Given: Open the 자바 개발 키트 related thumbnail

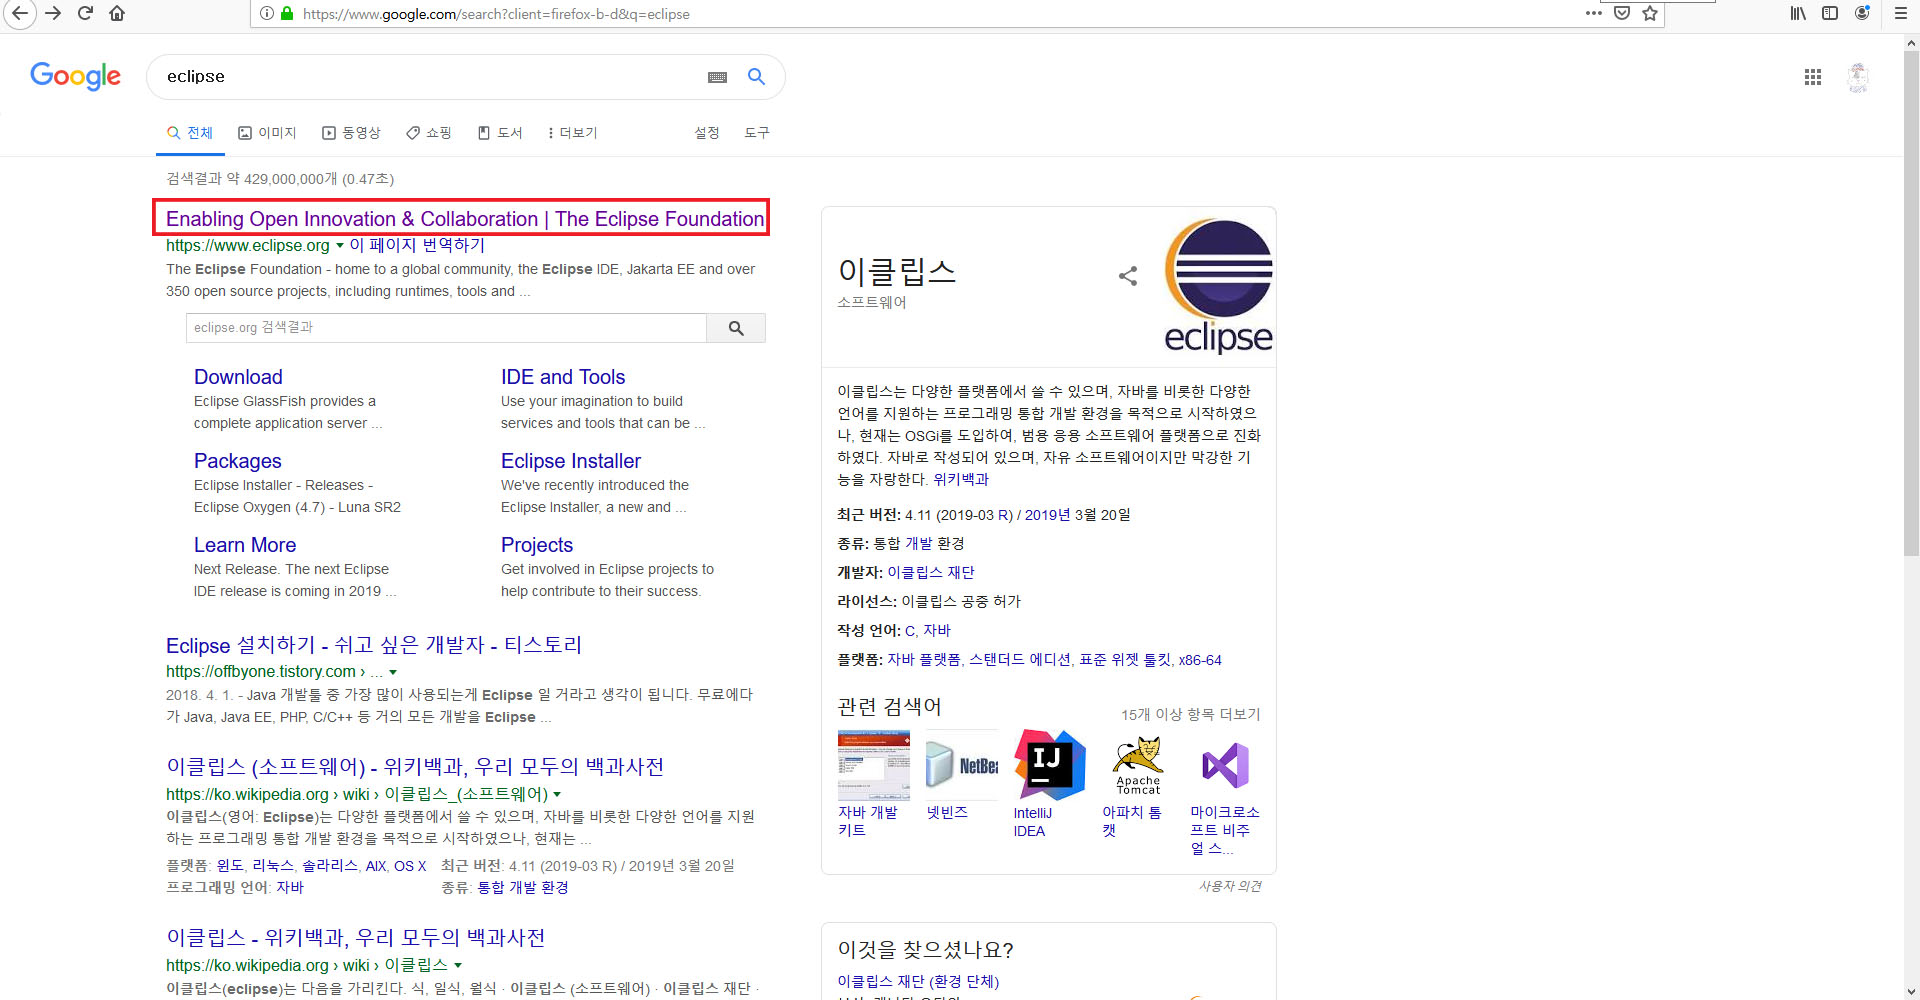Looking at the screenshot, I should [873, 765].
